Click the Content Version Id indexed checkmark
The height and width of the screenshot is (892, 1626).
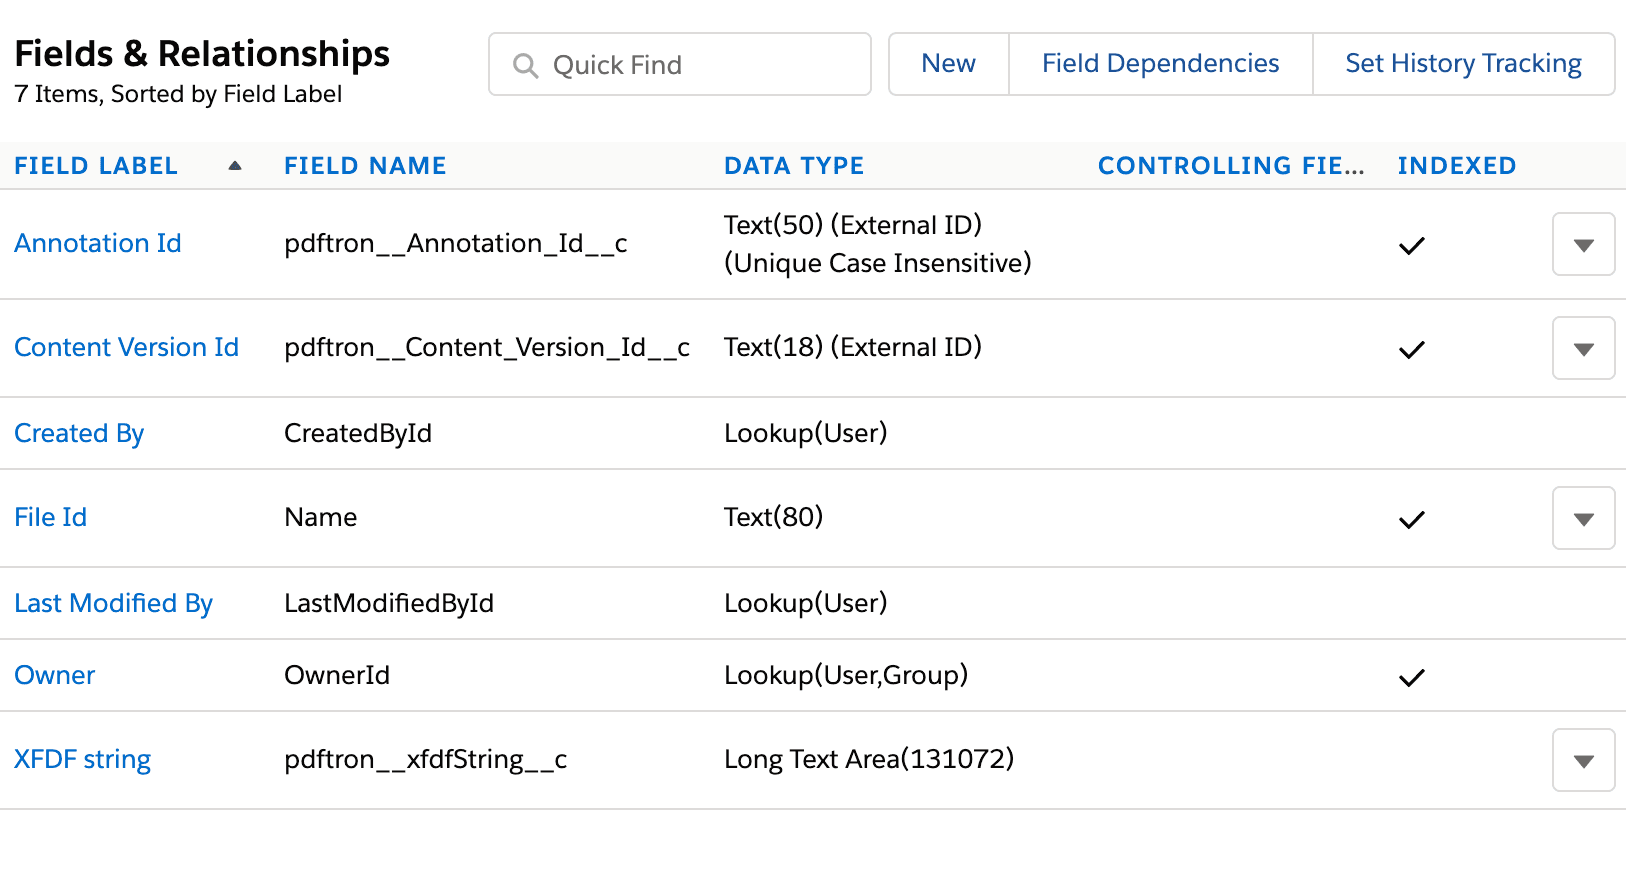coord(1411,350)
